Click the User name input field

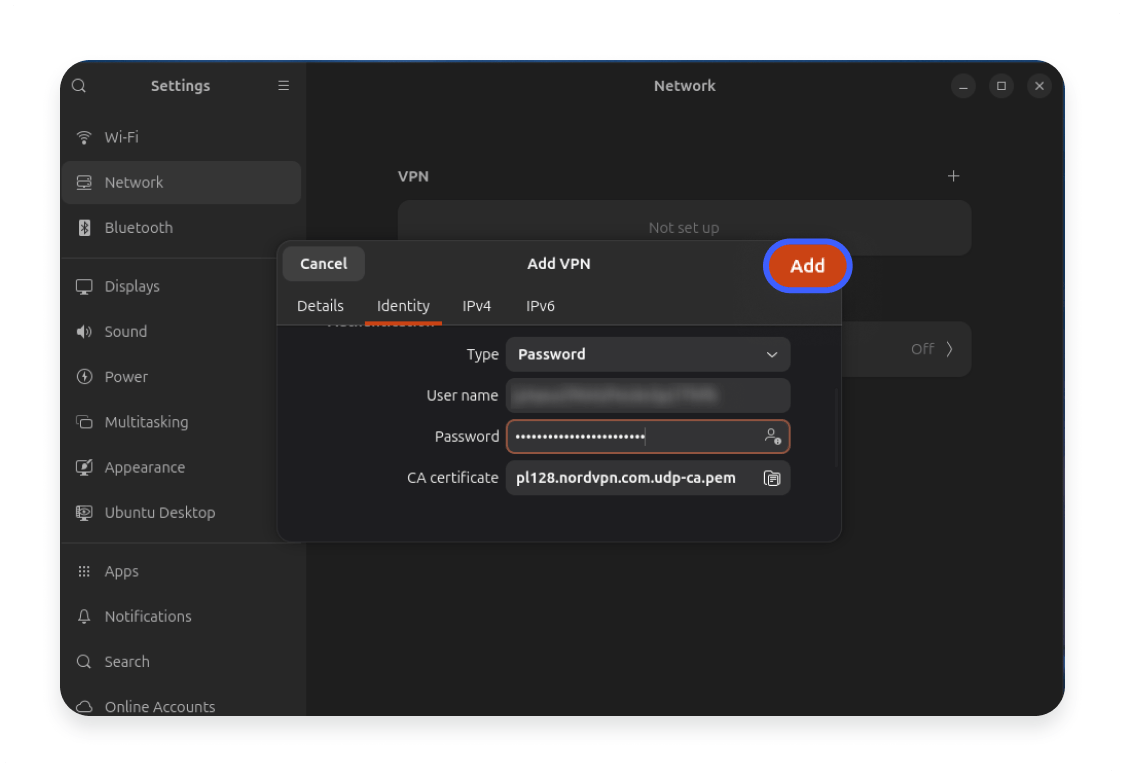coord(647,395)
